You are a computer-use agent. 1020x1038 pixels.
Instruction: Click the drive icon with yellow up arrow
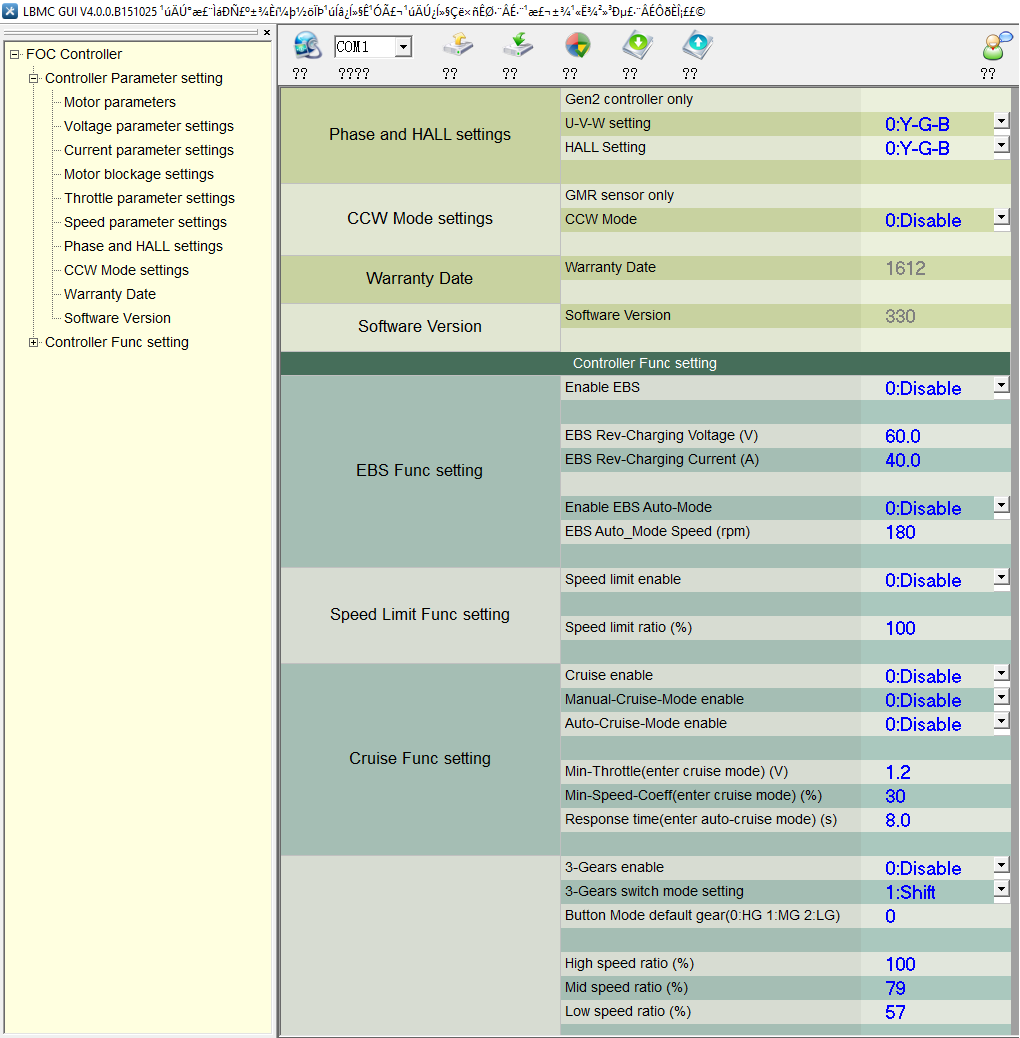(457, 46)
